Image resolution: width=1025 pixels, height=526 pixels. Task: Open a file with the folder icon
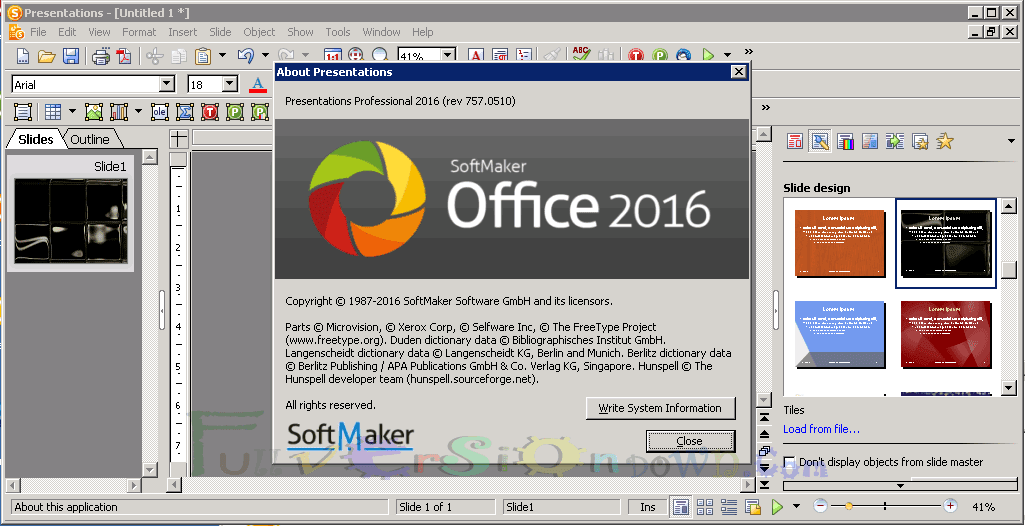pyautogui.click(x=46, y=56)
